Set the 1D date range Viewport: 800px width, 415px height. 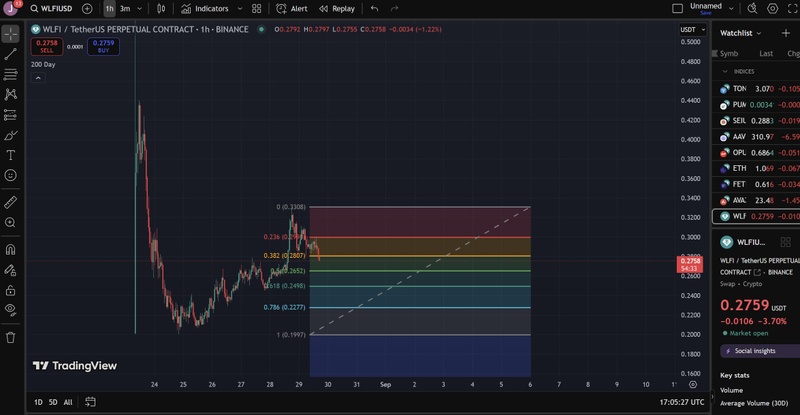click(x=38, y=402)
